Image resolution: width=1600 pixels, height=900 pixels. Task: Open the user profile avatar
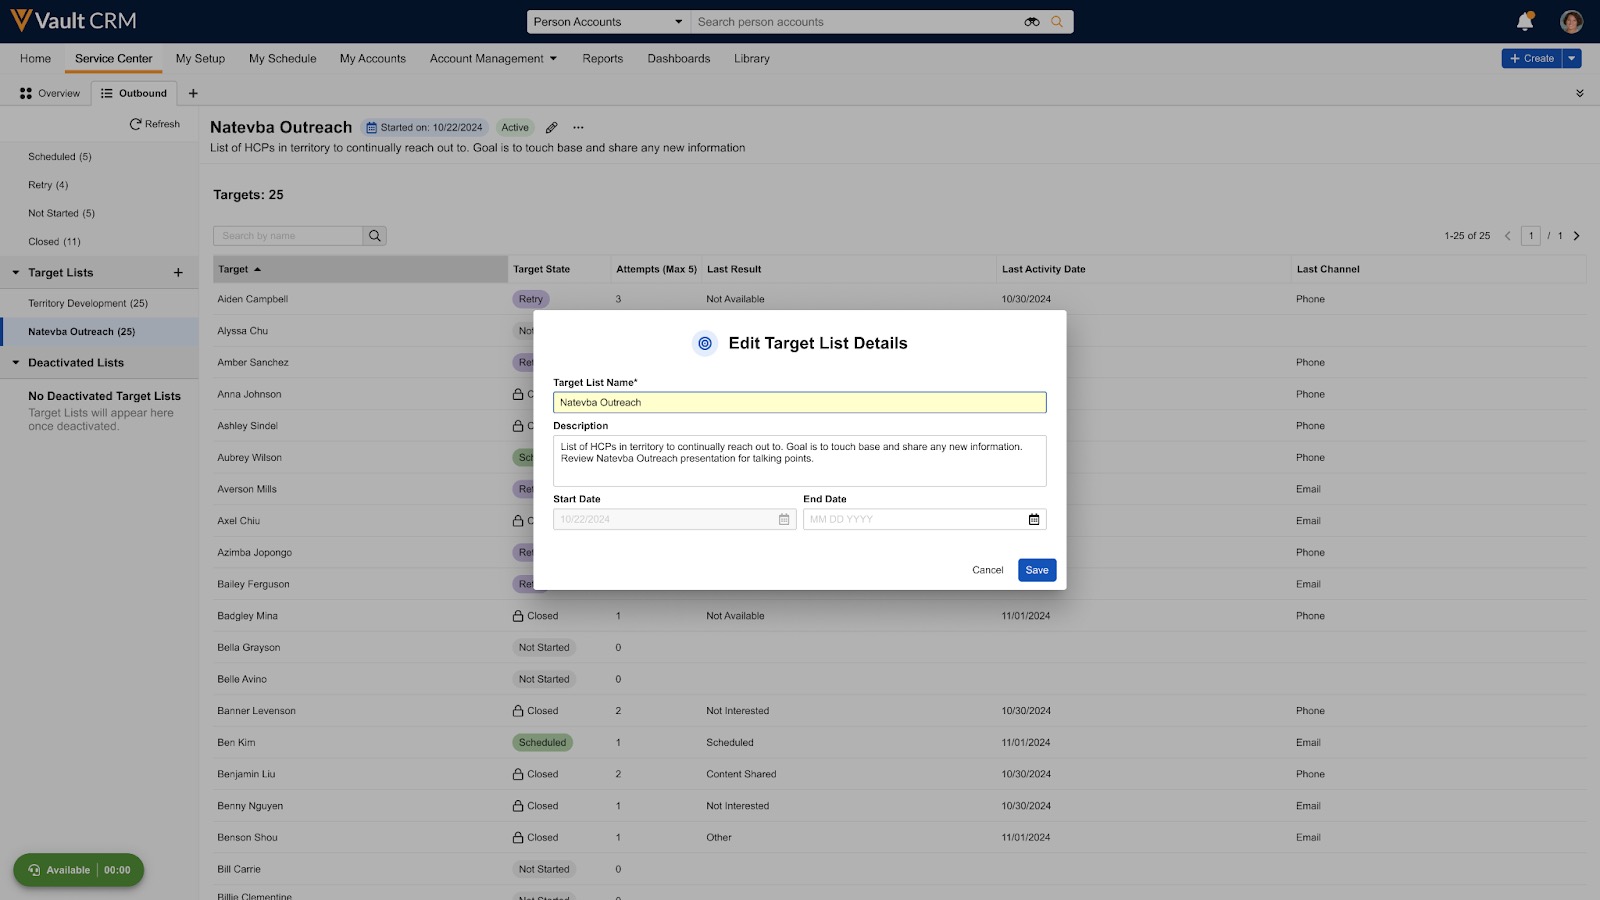click(1571, 21)
